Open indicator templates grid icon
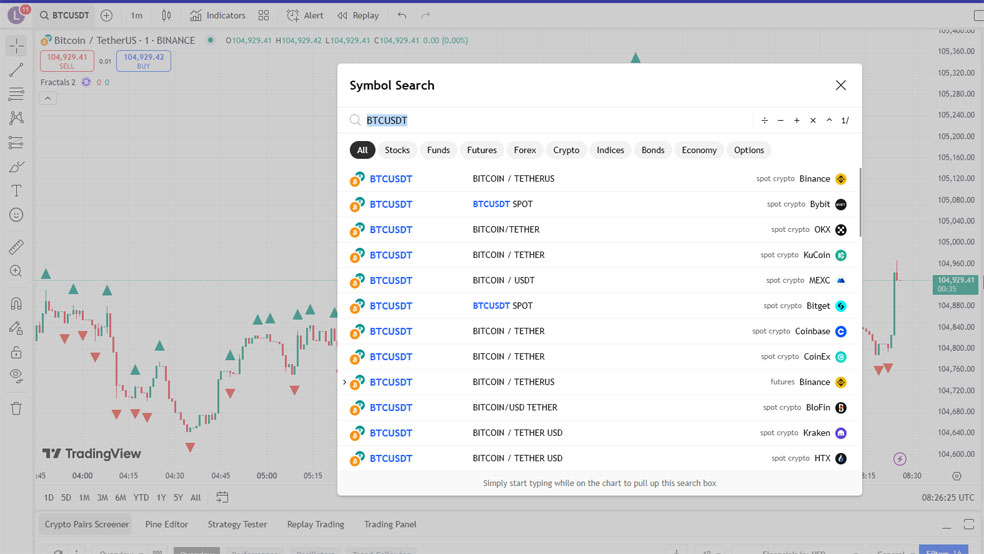Viewport: 984px width, 554px height. click(x=264, y=15)
